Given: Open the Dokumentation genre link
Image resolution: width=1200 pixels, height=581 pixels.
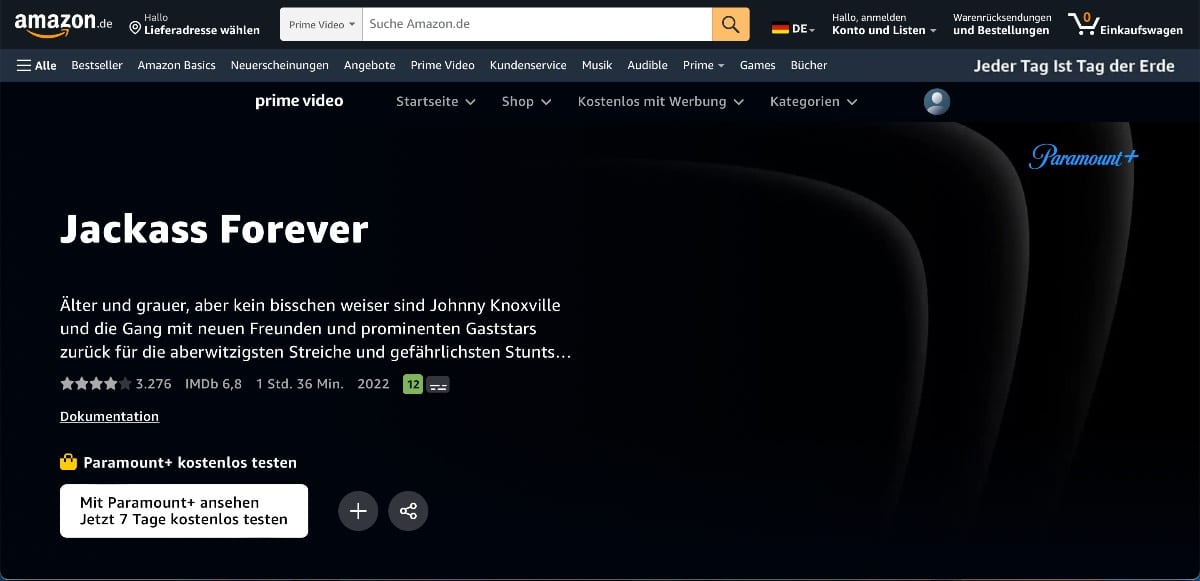Looking at the screenshot, I should (x=110, y=416).
